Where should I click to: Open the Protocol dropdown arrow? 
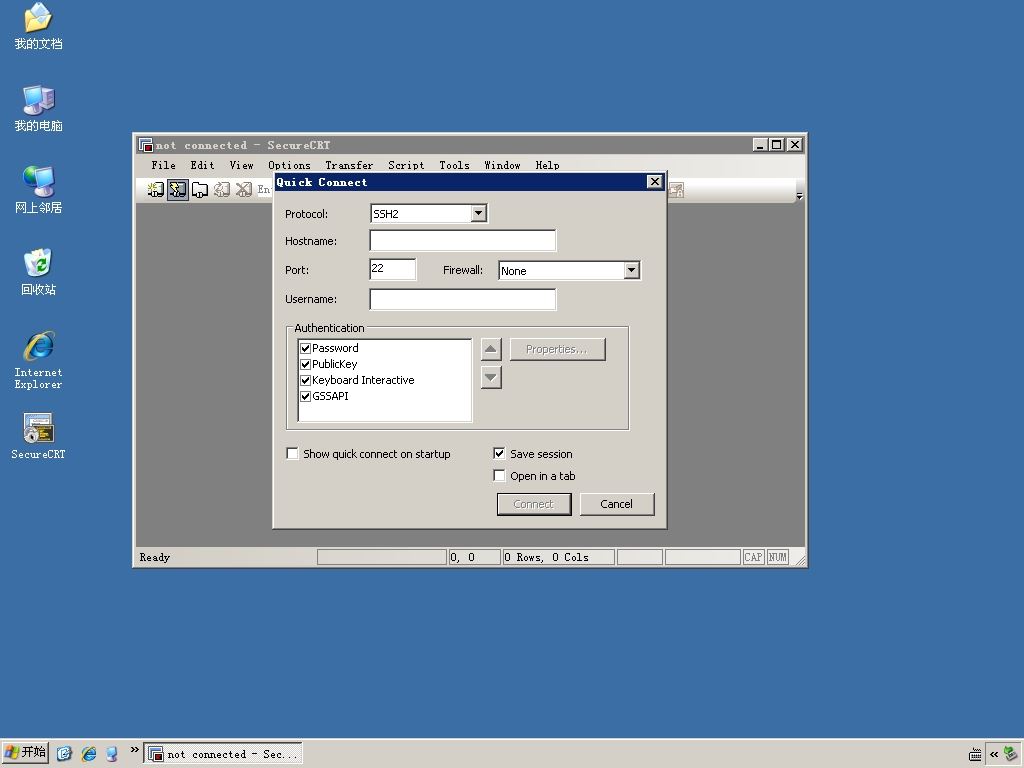point(479,213)
